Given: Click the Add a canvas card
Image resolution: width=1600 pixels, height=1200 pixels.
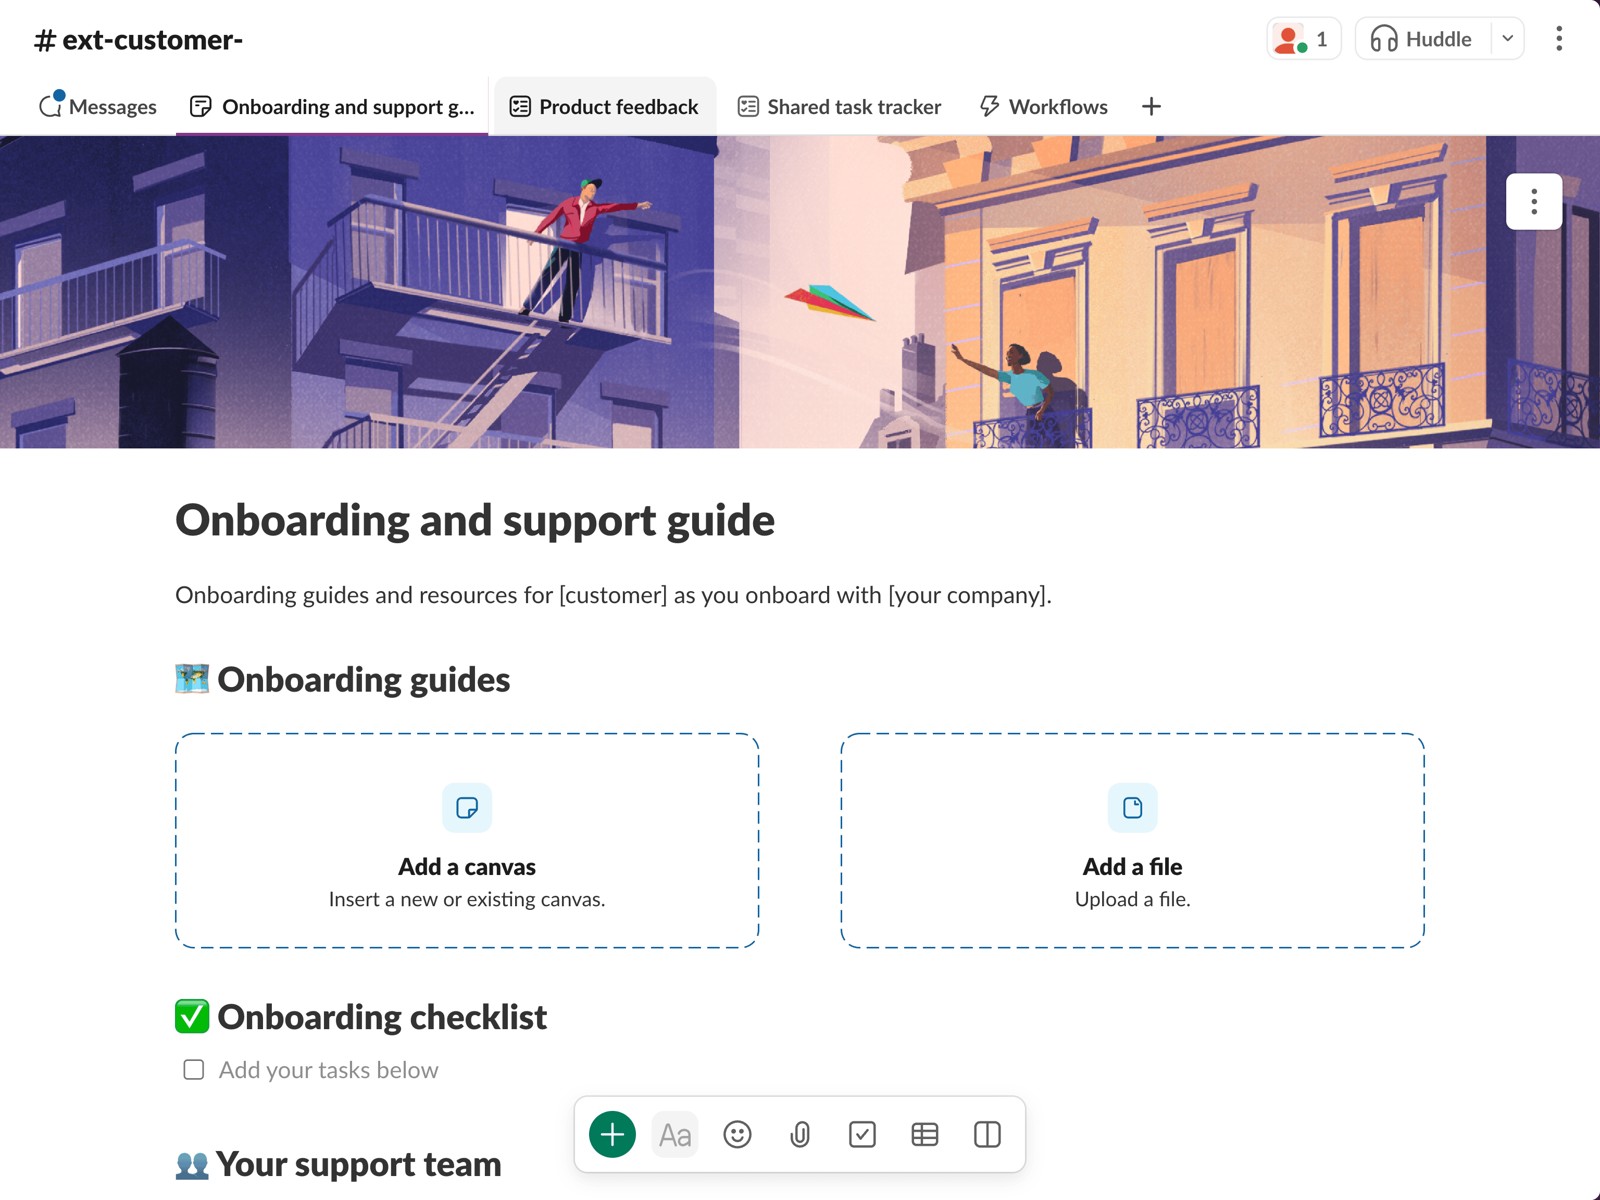Looking at the screenshot, I should (467, 840).
